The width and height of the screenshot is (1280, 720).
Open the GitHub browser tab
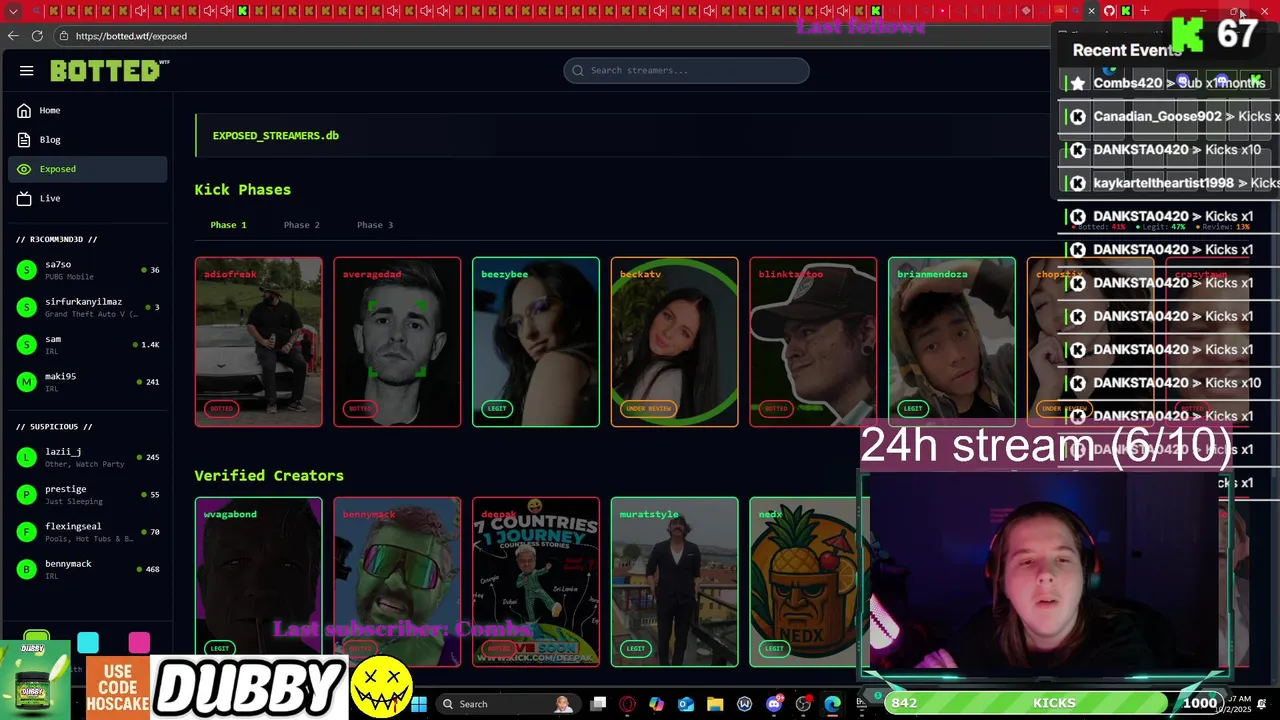1109,11
